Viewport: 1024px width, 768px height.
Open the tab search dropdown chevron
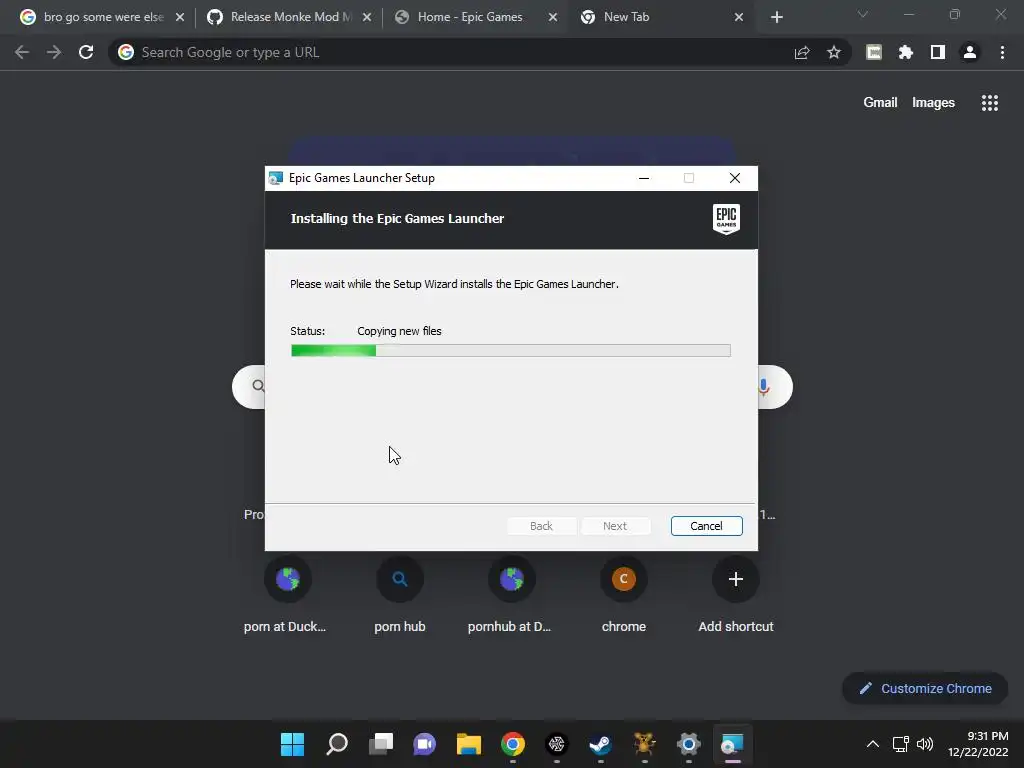tap(863, 14)
